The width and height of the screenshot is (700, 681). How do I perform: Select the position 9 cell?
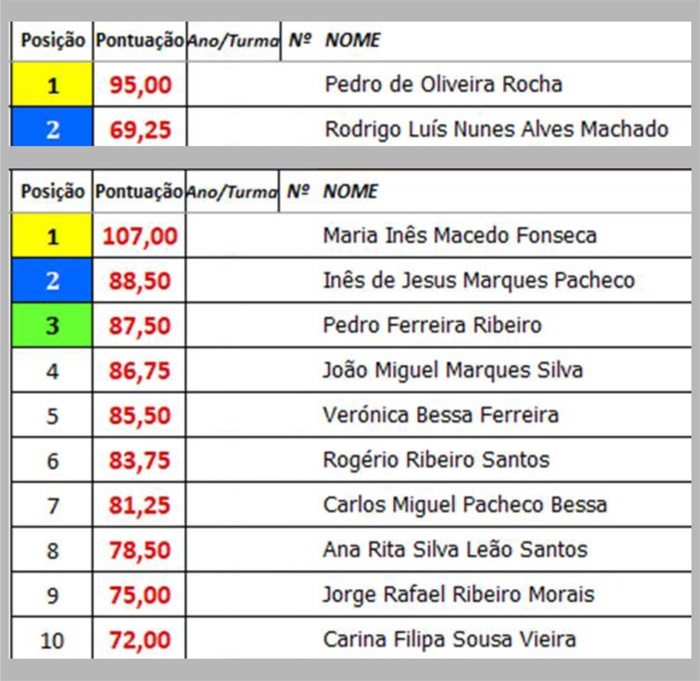52,595
